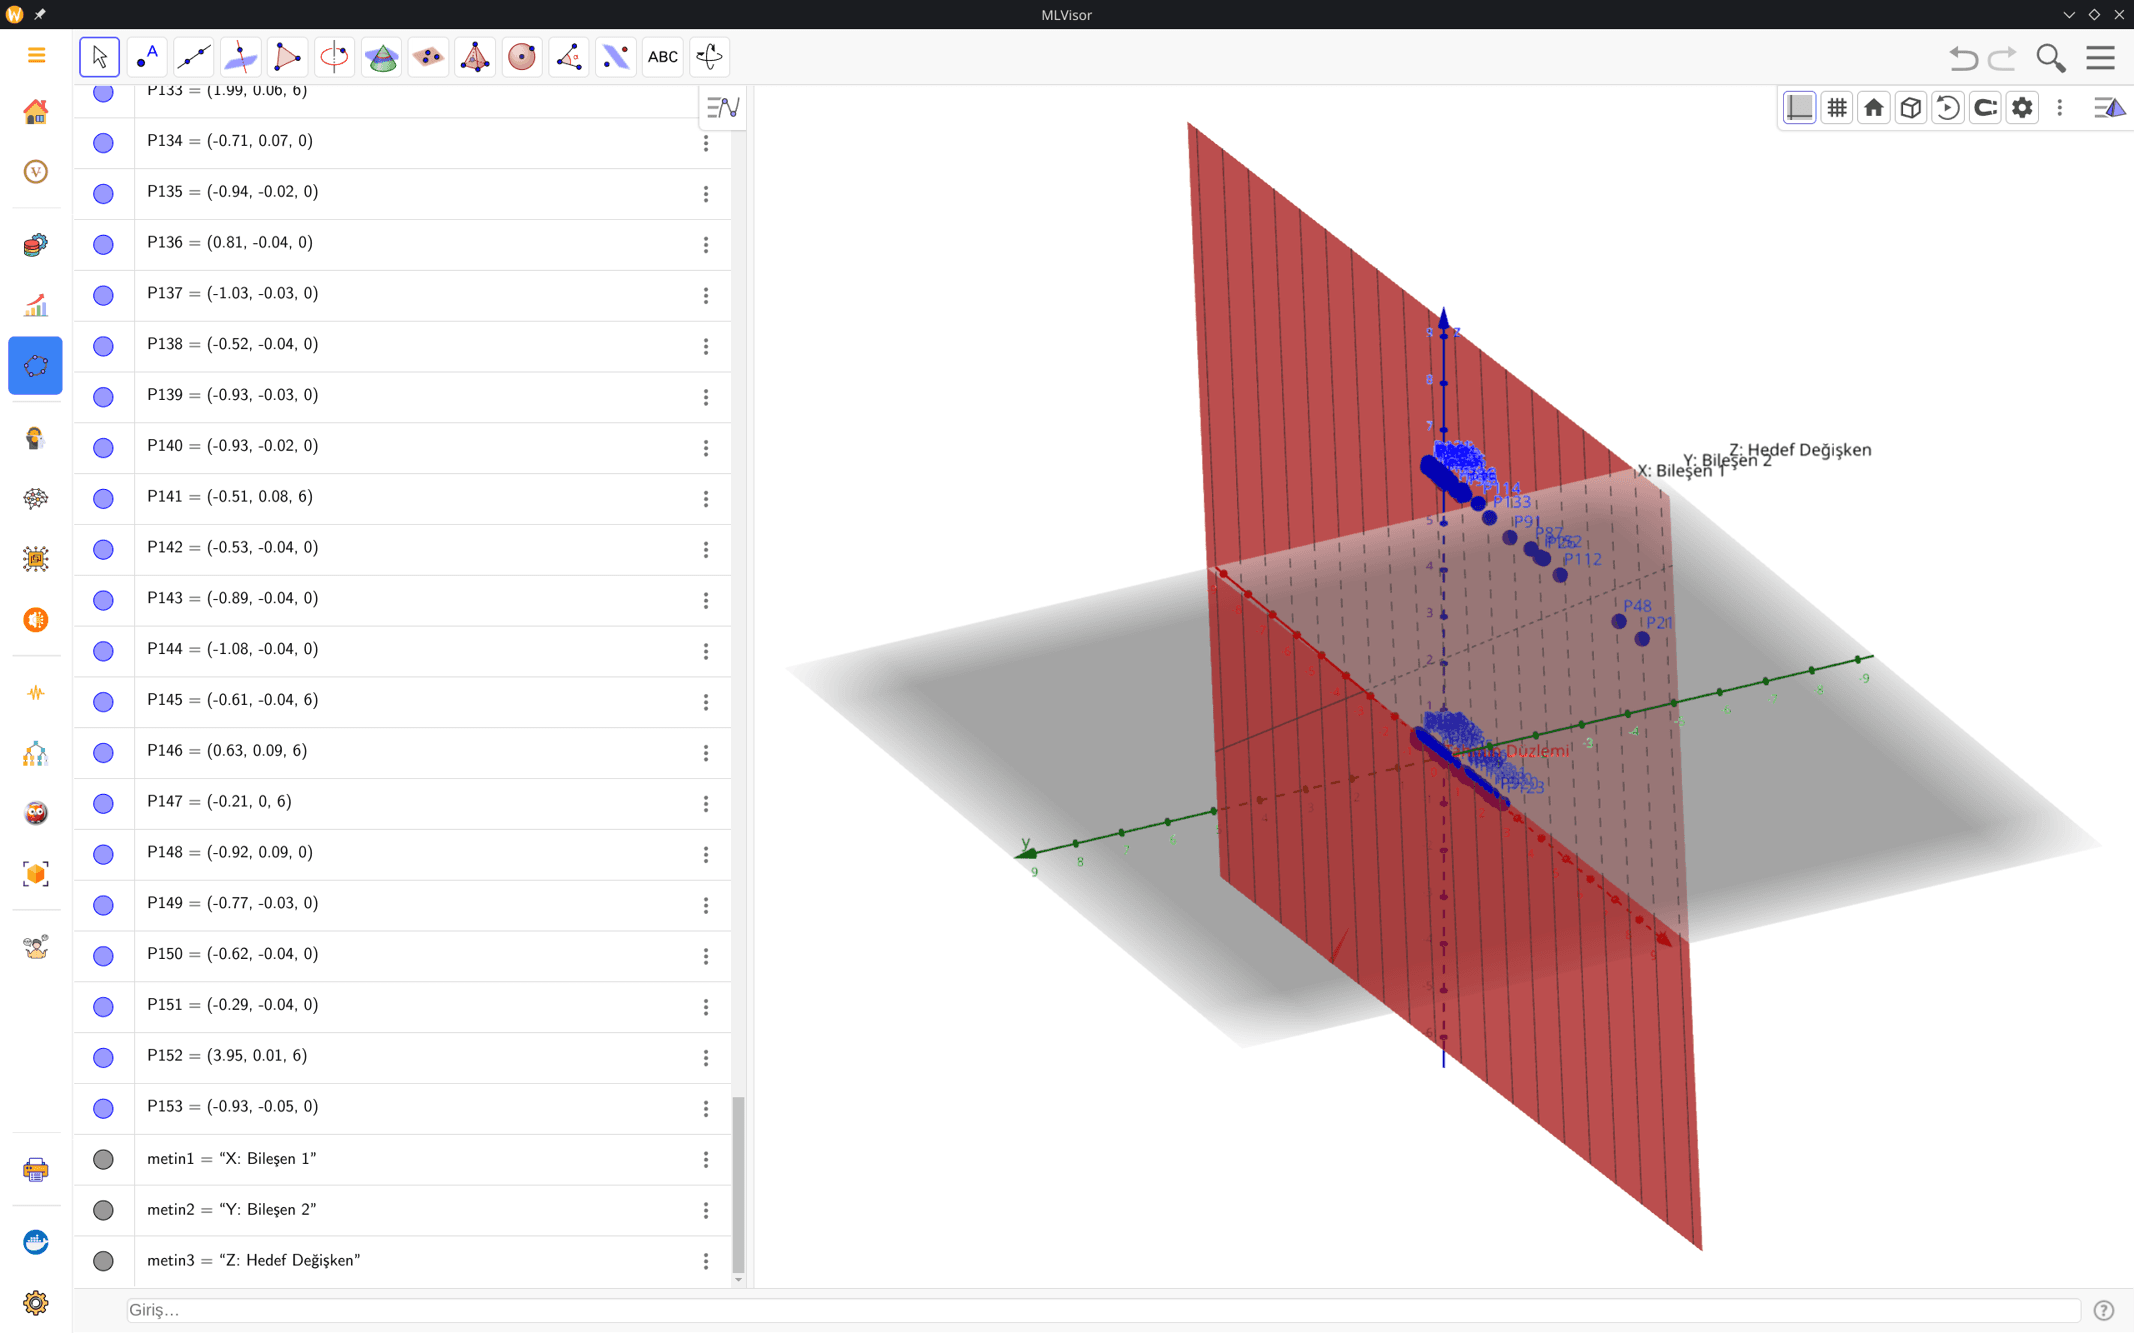The height and width of the screenshot is (1333, 2134).
Task: Select the ABC text tool
Action: (663, 57)
